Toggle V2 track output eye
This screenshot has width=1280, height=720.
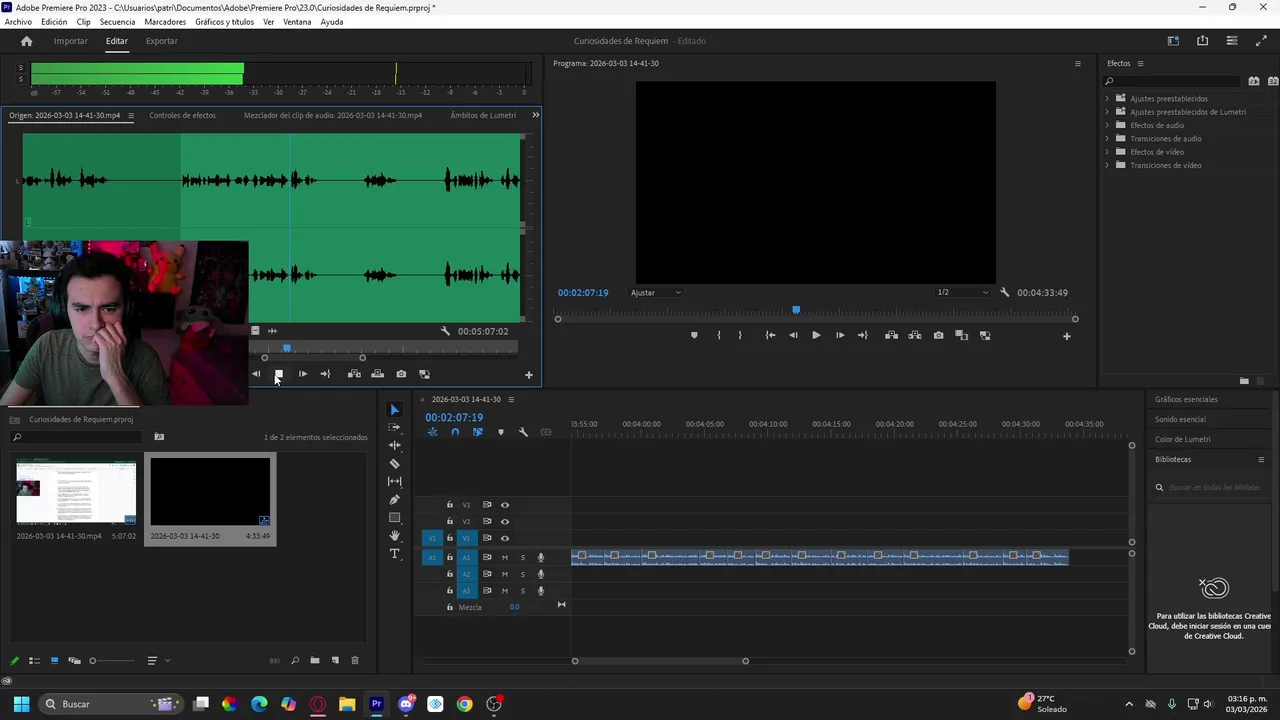504,521
